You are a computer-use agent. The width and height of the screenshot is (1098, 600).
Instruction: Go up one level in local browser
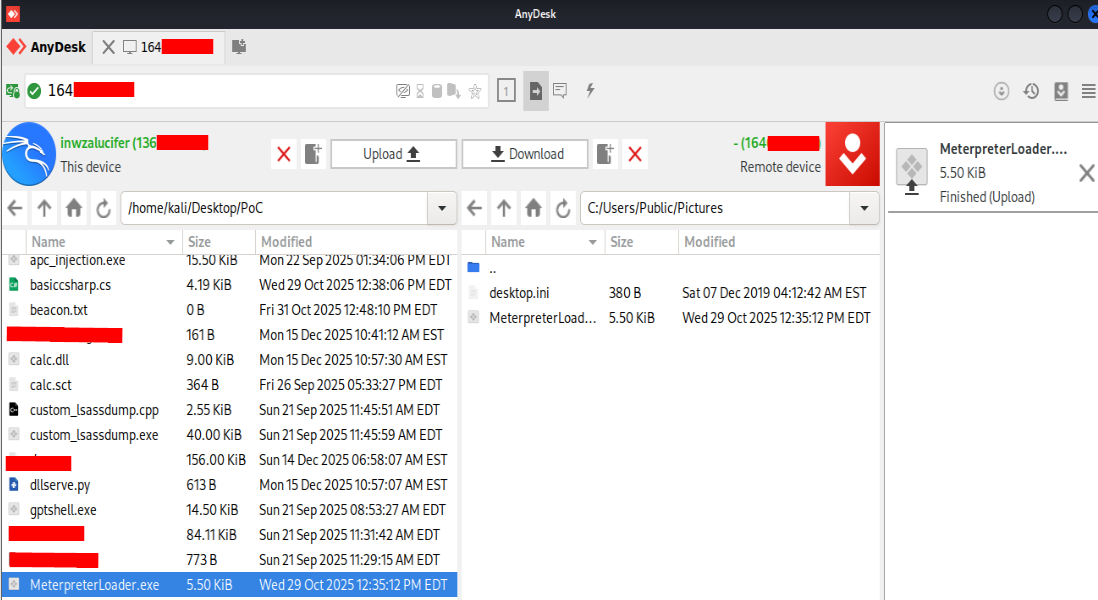pyautogui.click(x=44, y=208)
